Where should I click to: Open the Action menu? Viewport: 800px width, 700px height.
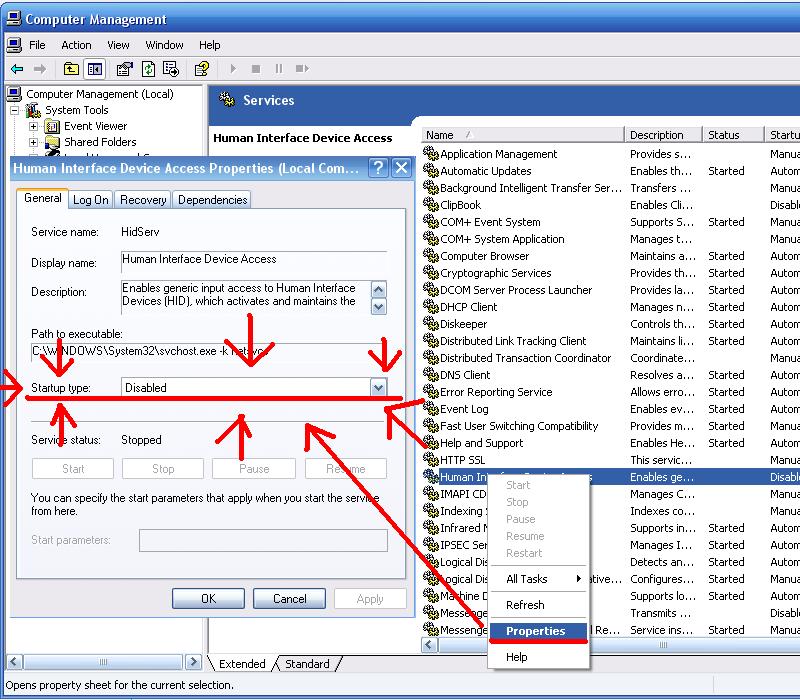[x=76, y=45]
